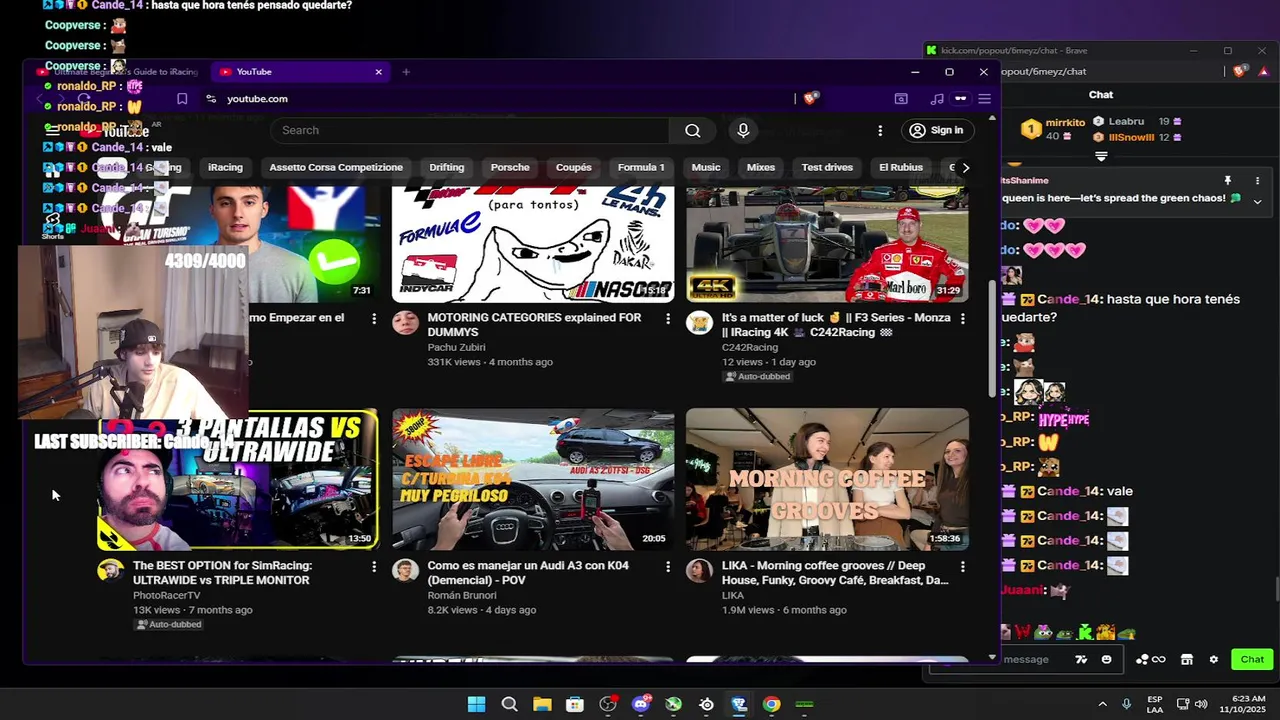Open File Explorer from the taskbar
This screenshot has width=1280, height=720.
pos(542,704)
